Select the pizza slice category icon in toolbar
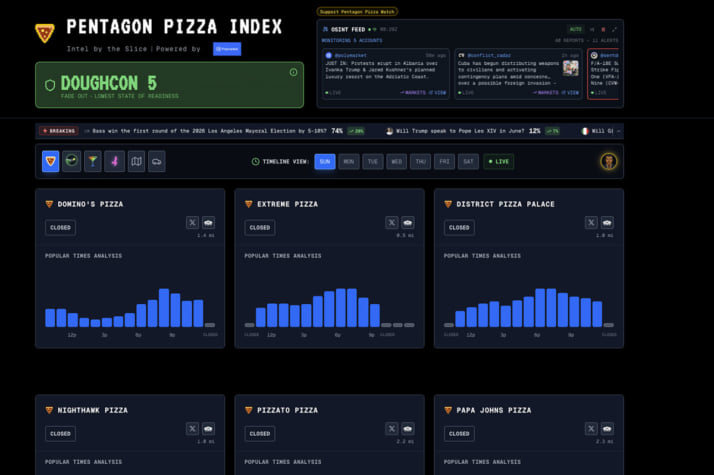The height and width of the screenshot is (475, 714). [51, 161]
